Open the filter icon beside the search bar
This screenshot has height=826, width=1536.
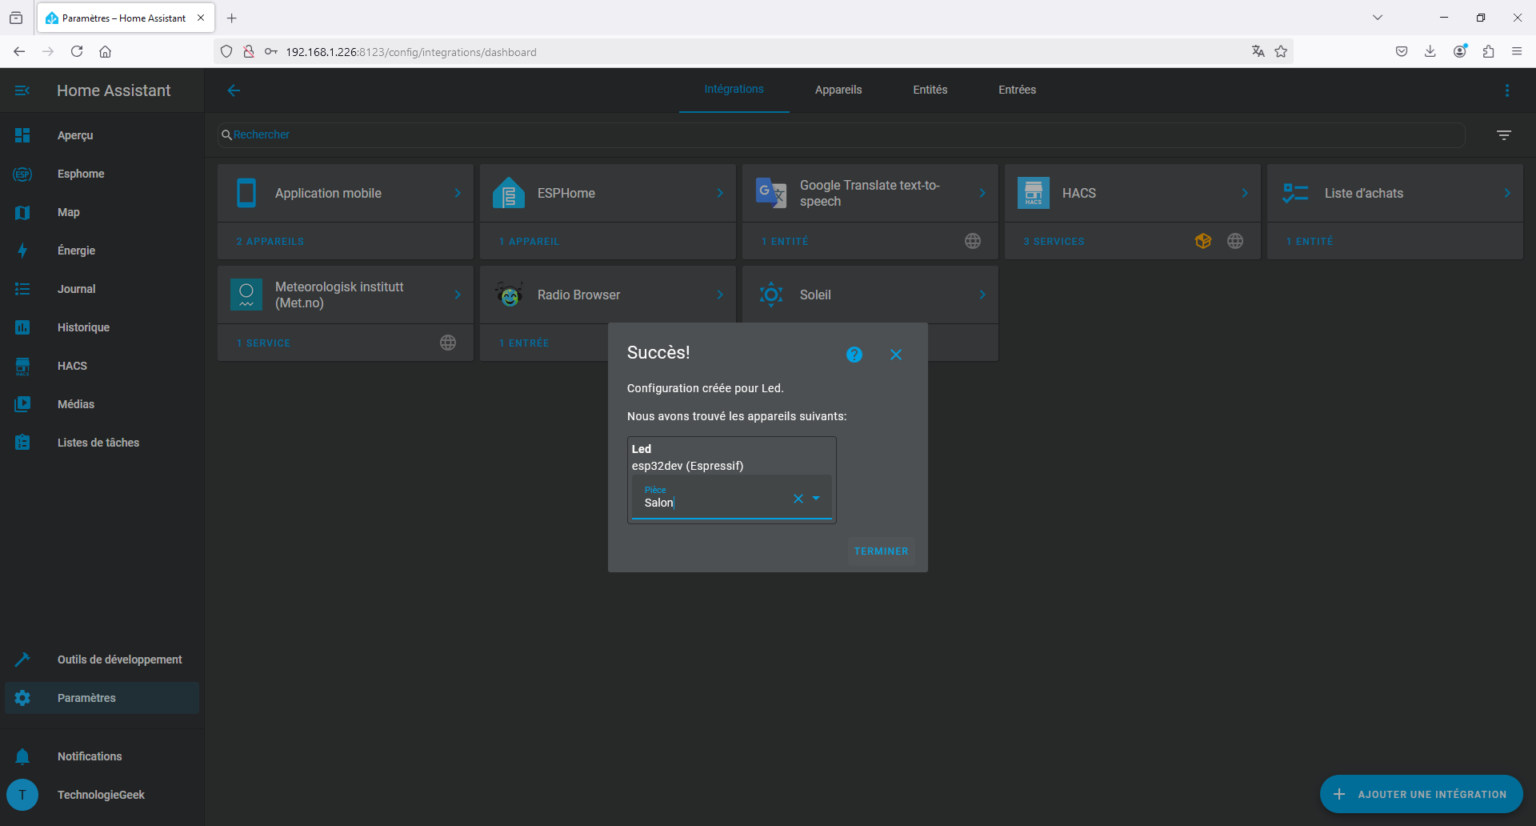tap(1504, 134)
